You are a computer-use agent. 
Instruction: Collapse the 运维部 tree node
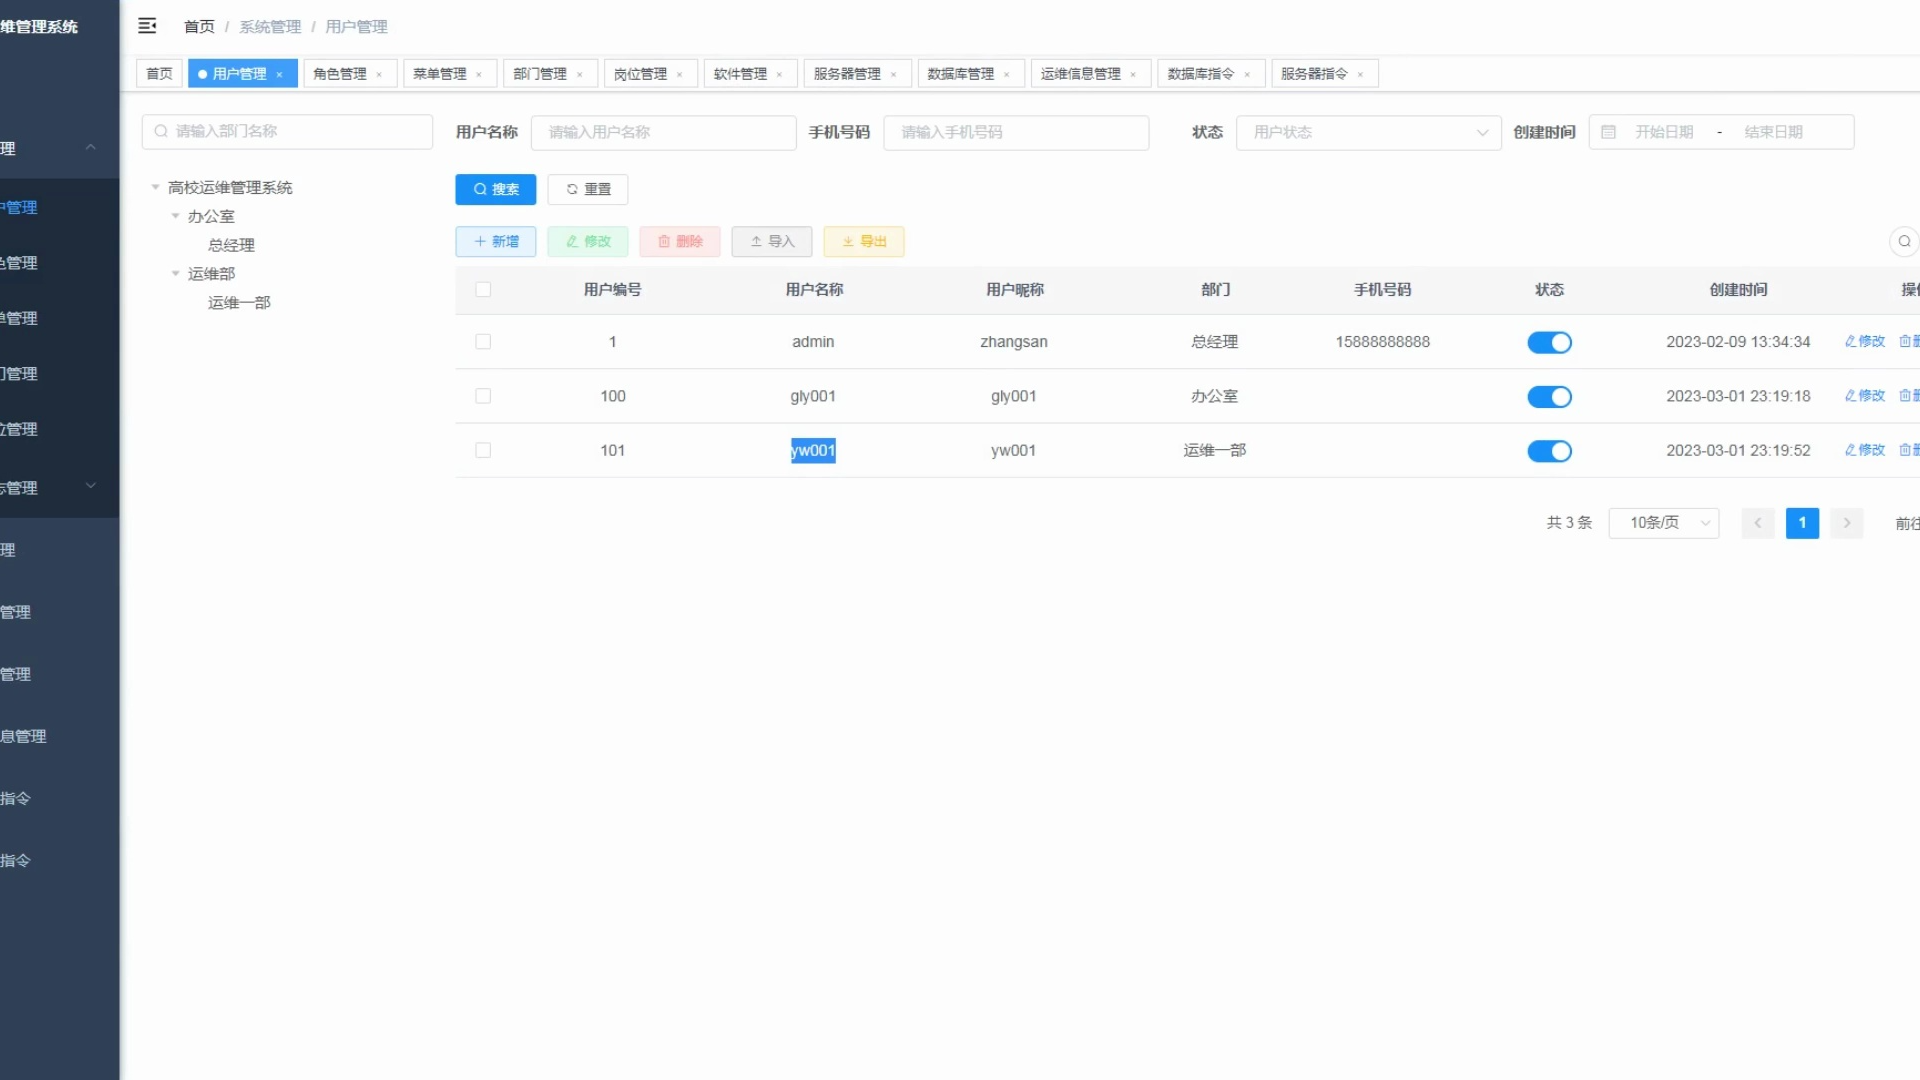(x=175, y=273)
